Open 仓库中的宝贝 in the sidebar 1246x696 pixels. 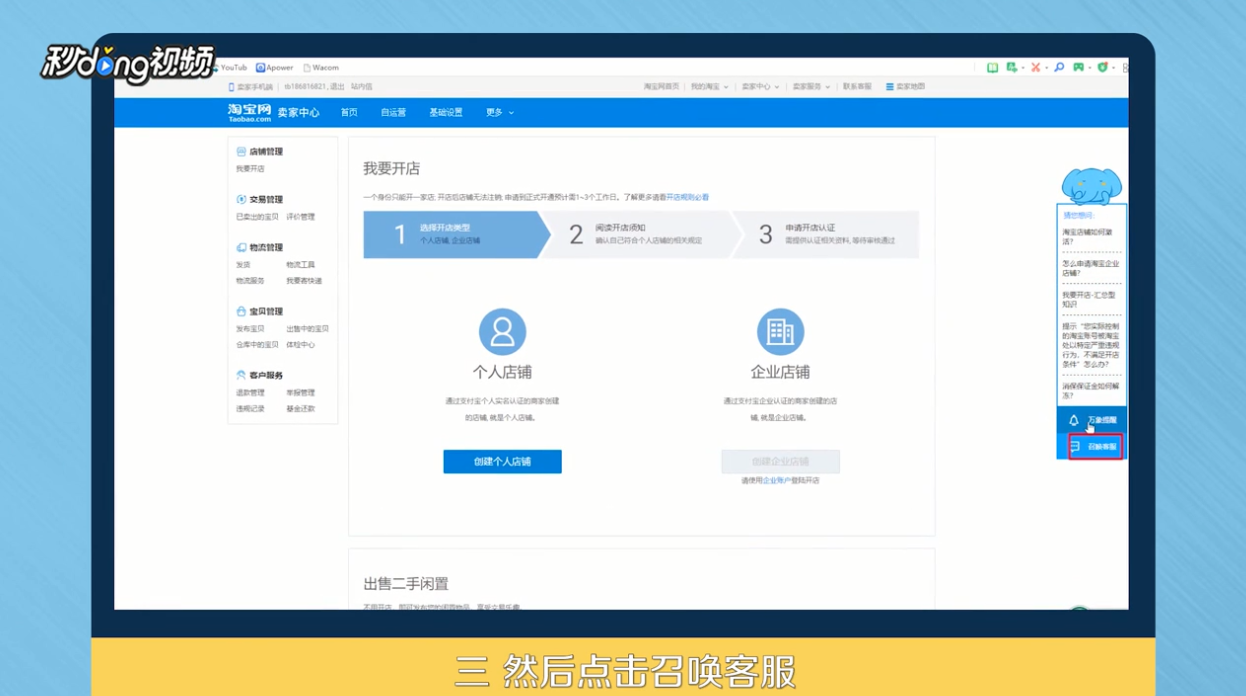click(x=257, y=345)
